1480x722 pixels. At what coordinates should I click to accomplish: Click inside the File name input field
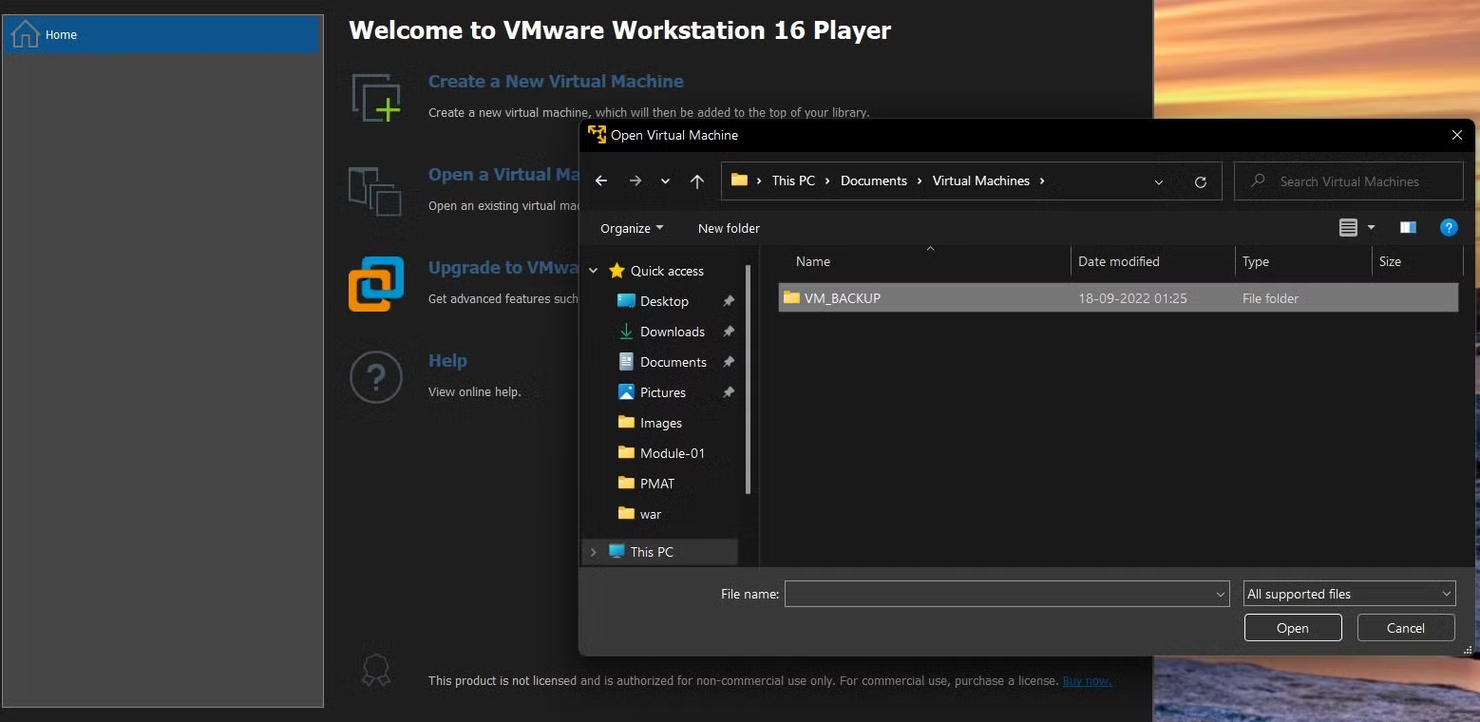click(x=1000, y=593)
